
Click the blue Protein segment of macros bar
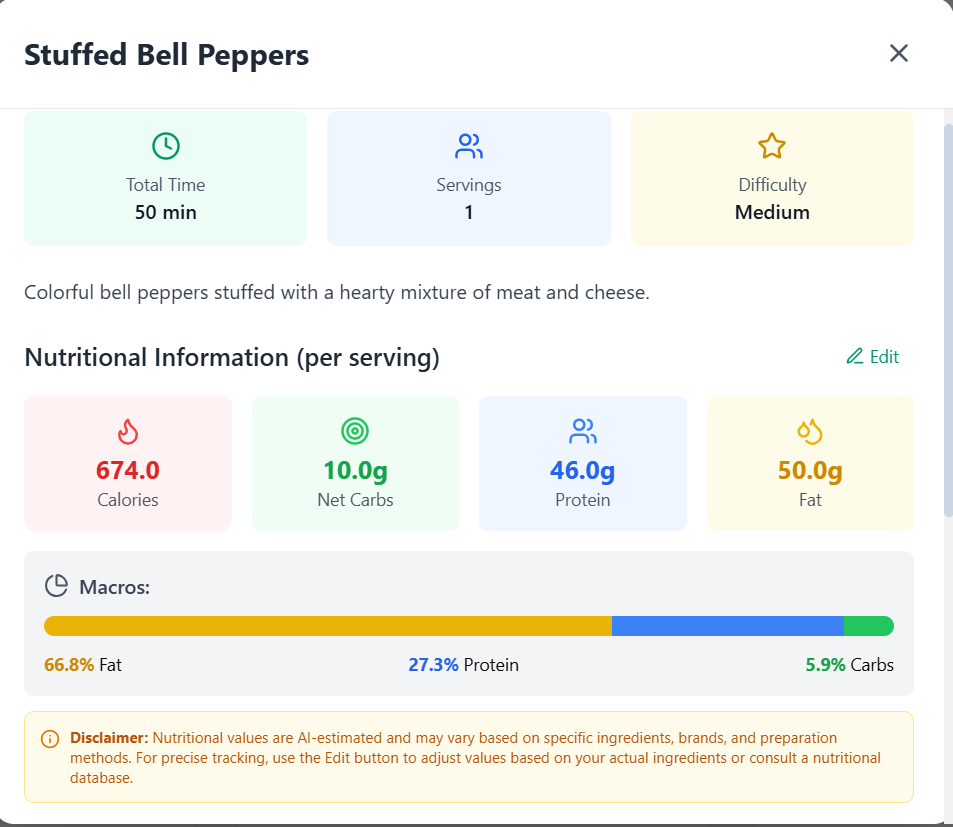coord(727,625)
